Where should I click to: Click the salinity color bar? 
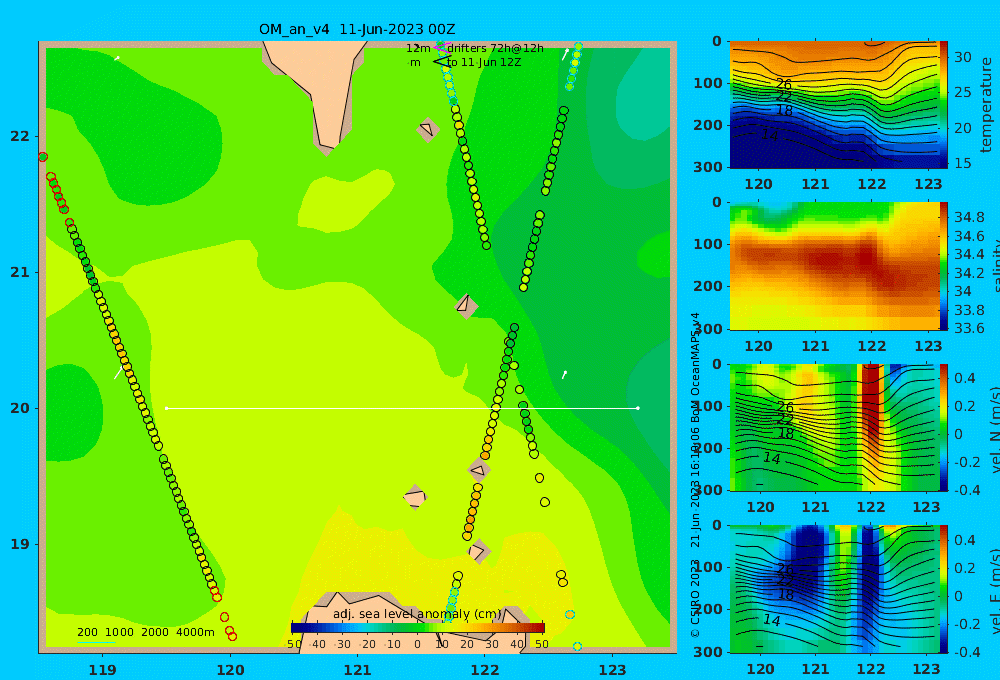[x=943, y=266]
